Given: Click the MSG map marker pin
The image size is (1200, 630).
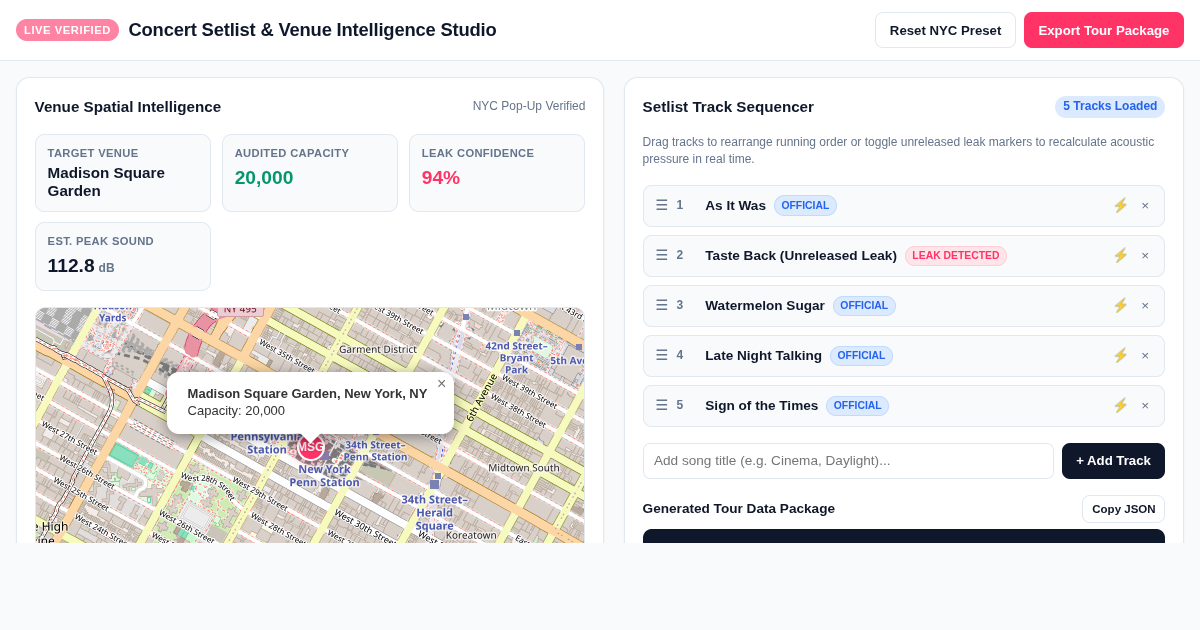Looking at the screenshot, I should pos(311,447).
